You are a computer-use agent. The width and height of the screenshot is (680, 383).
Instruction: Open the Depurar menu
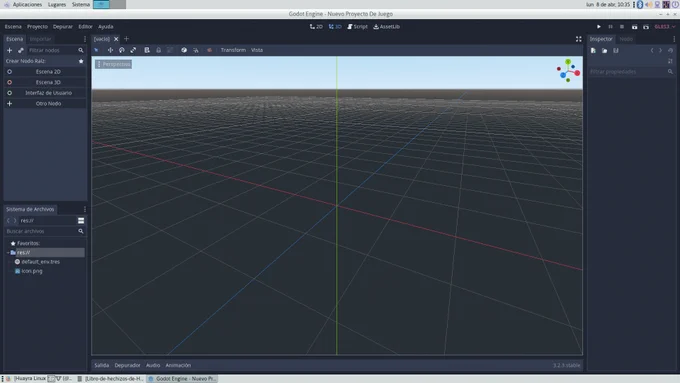[x=63, y=26]
